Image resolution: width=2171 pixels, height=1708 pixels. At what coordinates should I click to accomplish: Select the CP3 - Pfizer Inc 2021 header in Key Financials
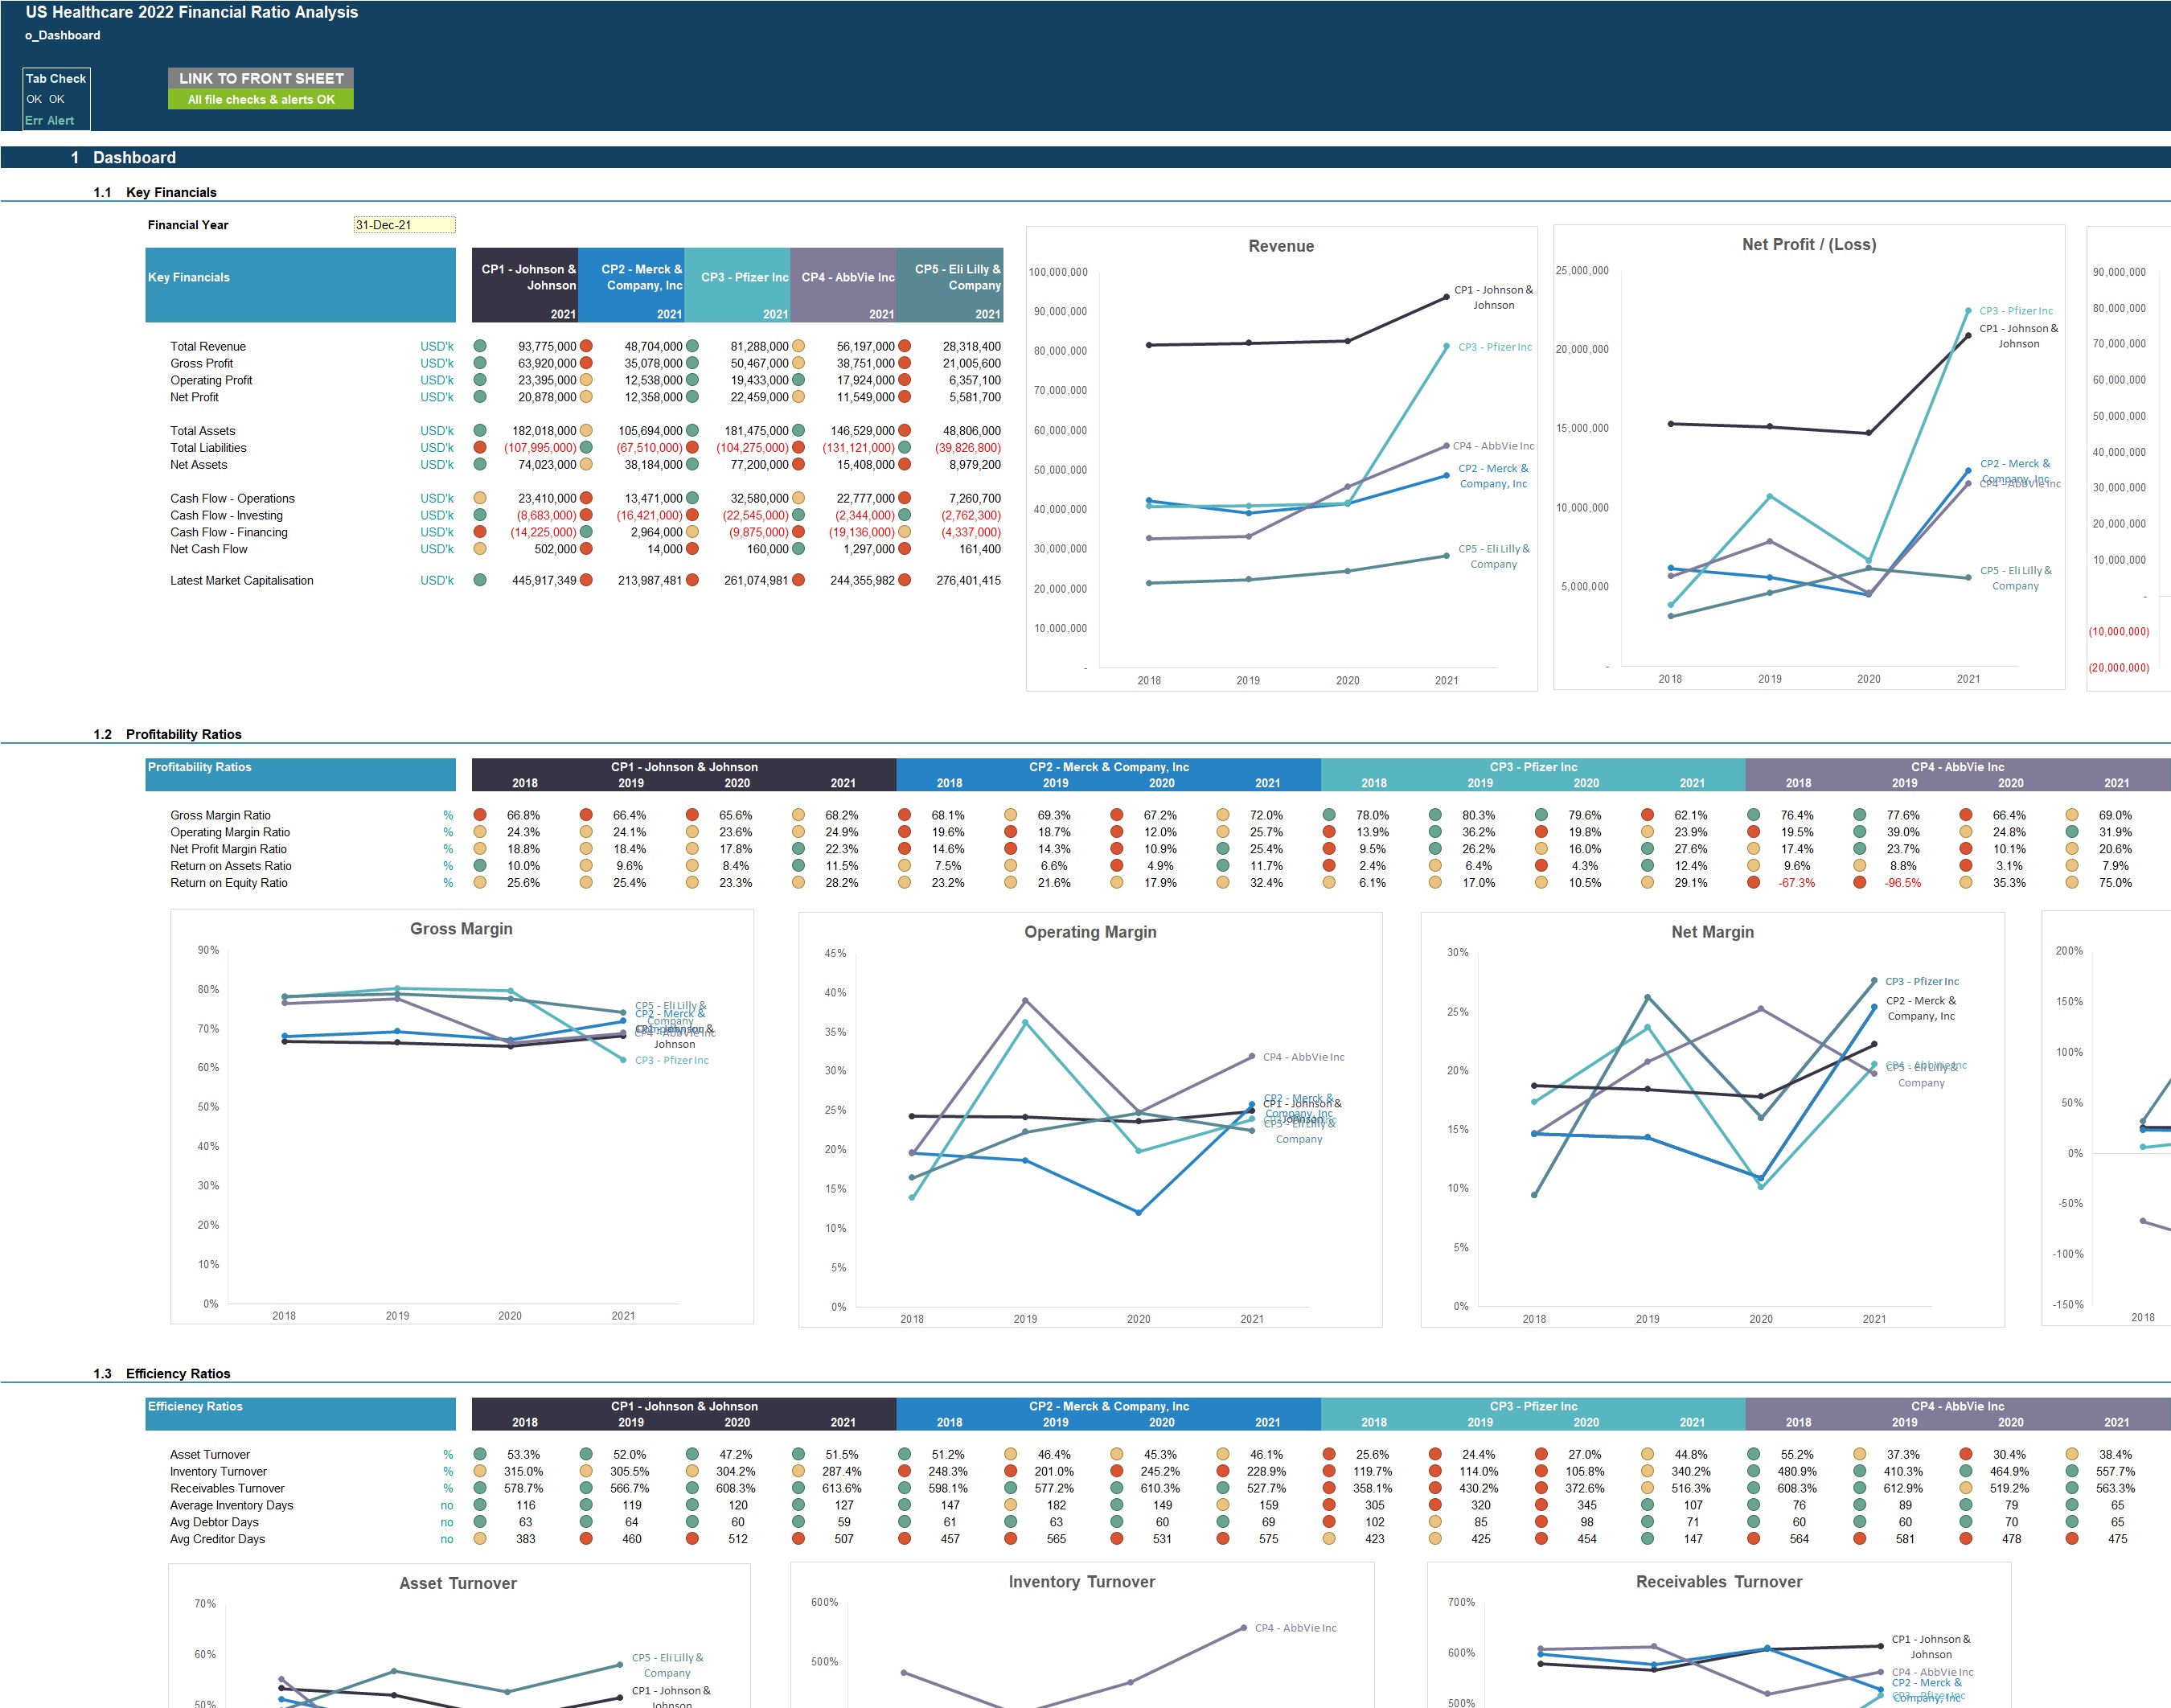(737, 285)
